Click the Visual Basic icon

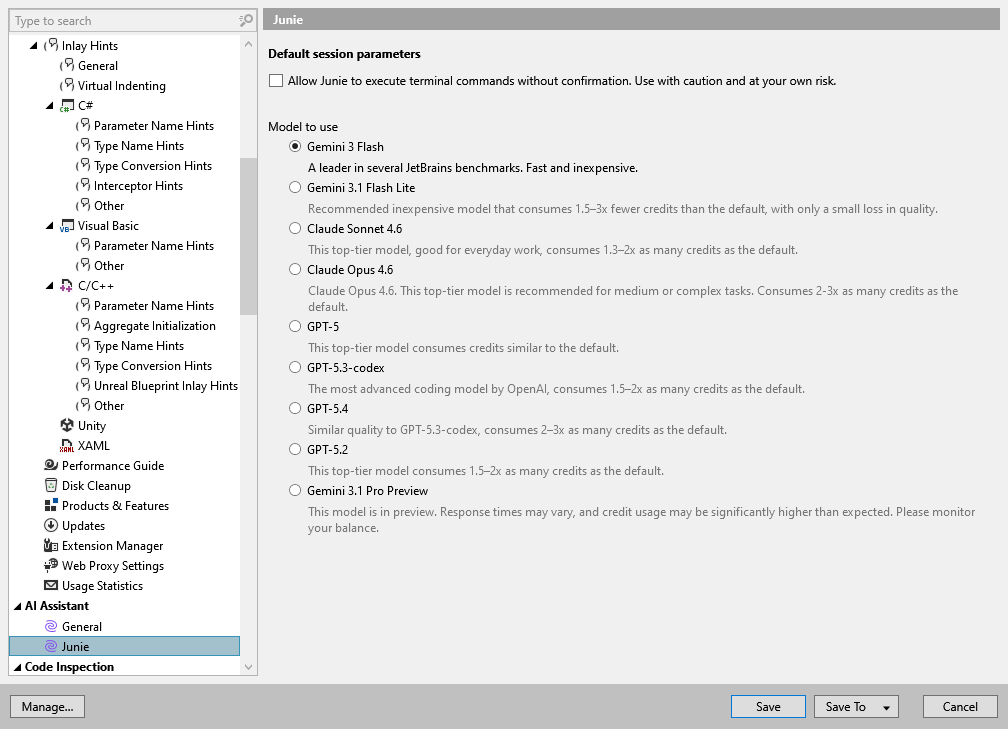67,226
